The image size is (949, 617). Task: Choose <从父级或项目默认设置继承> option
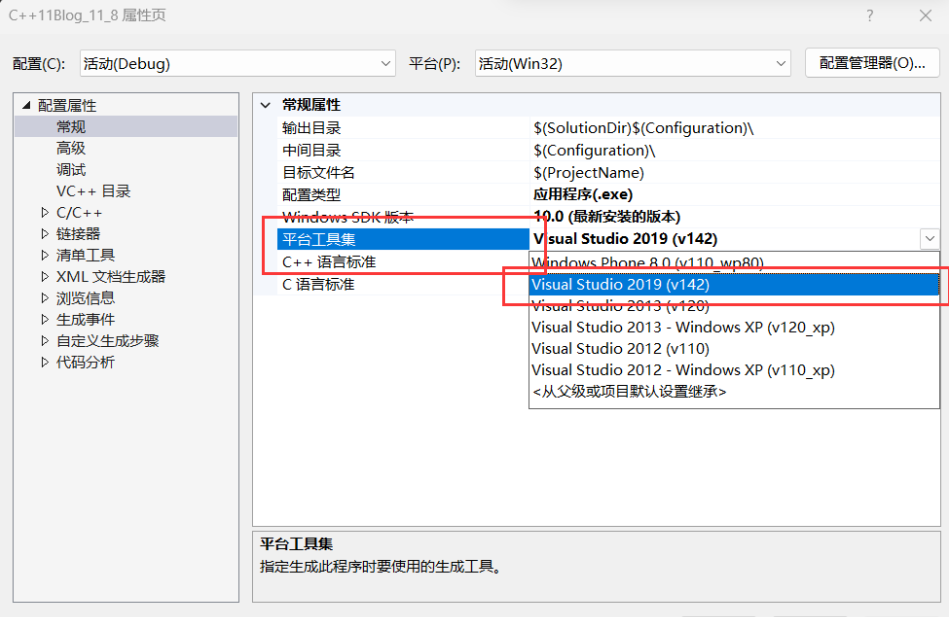click(734, 392)
